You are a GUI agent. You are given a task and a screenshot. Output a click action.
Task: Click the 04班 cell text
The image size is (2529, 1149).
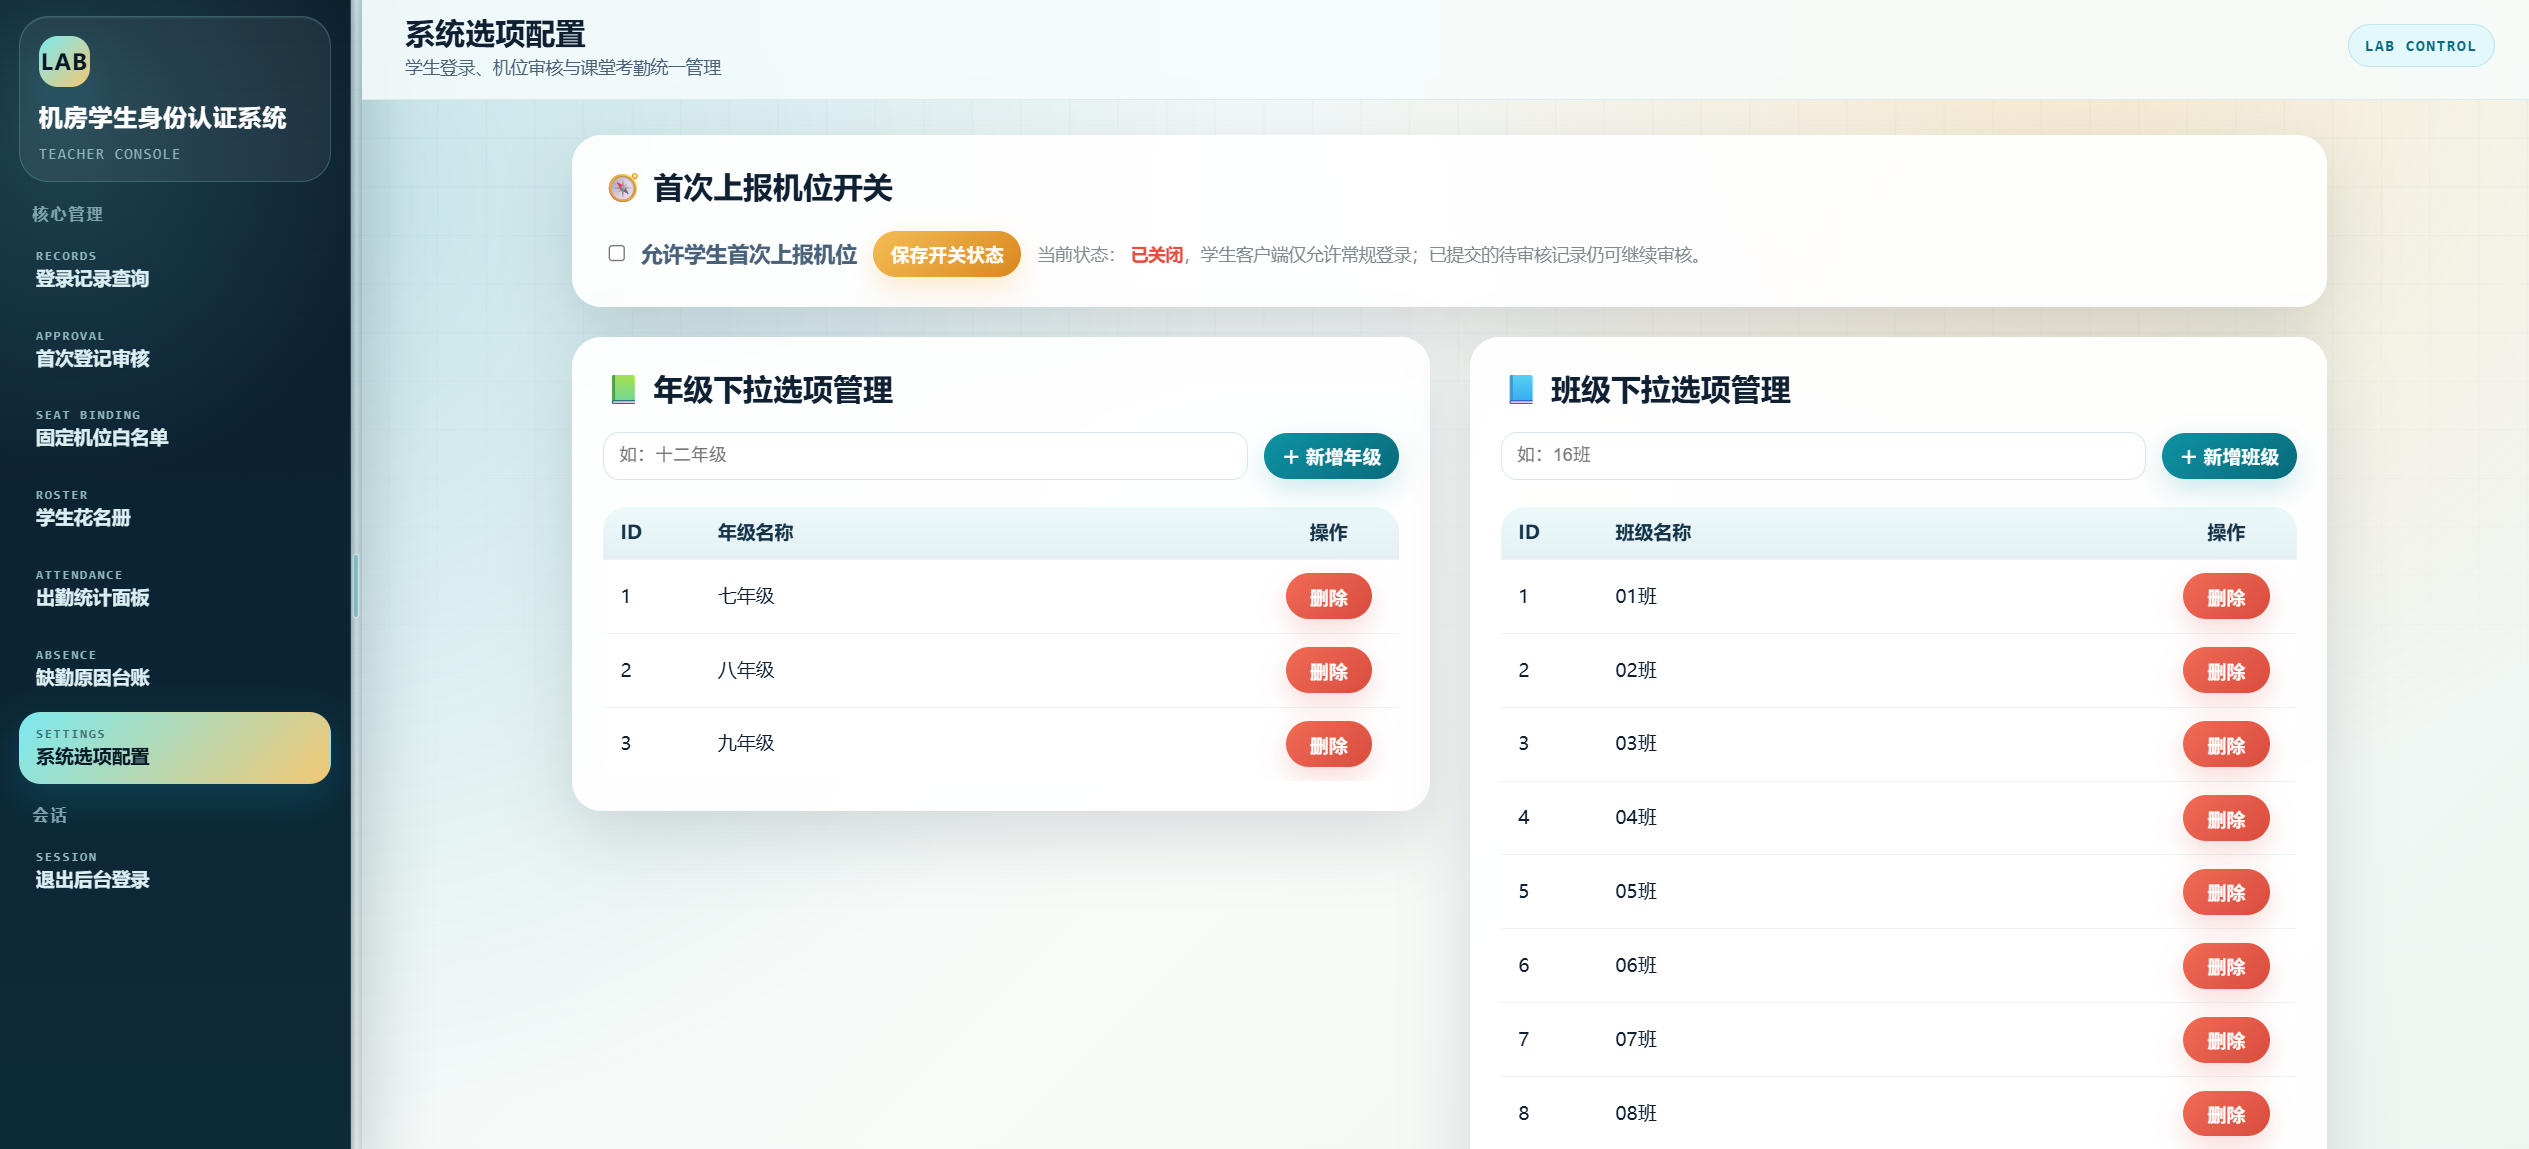[x=1636, y=817]
